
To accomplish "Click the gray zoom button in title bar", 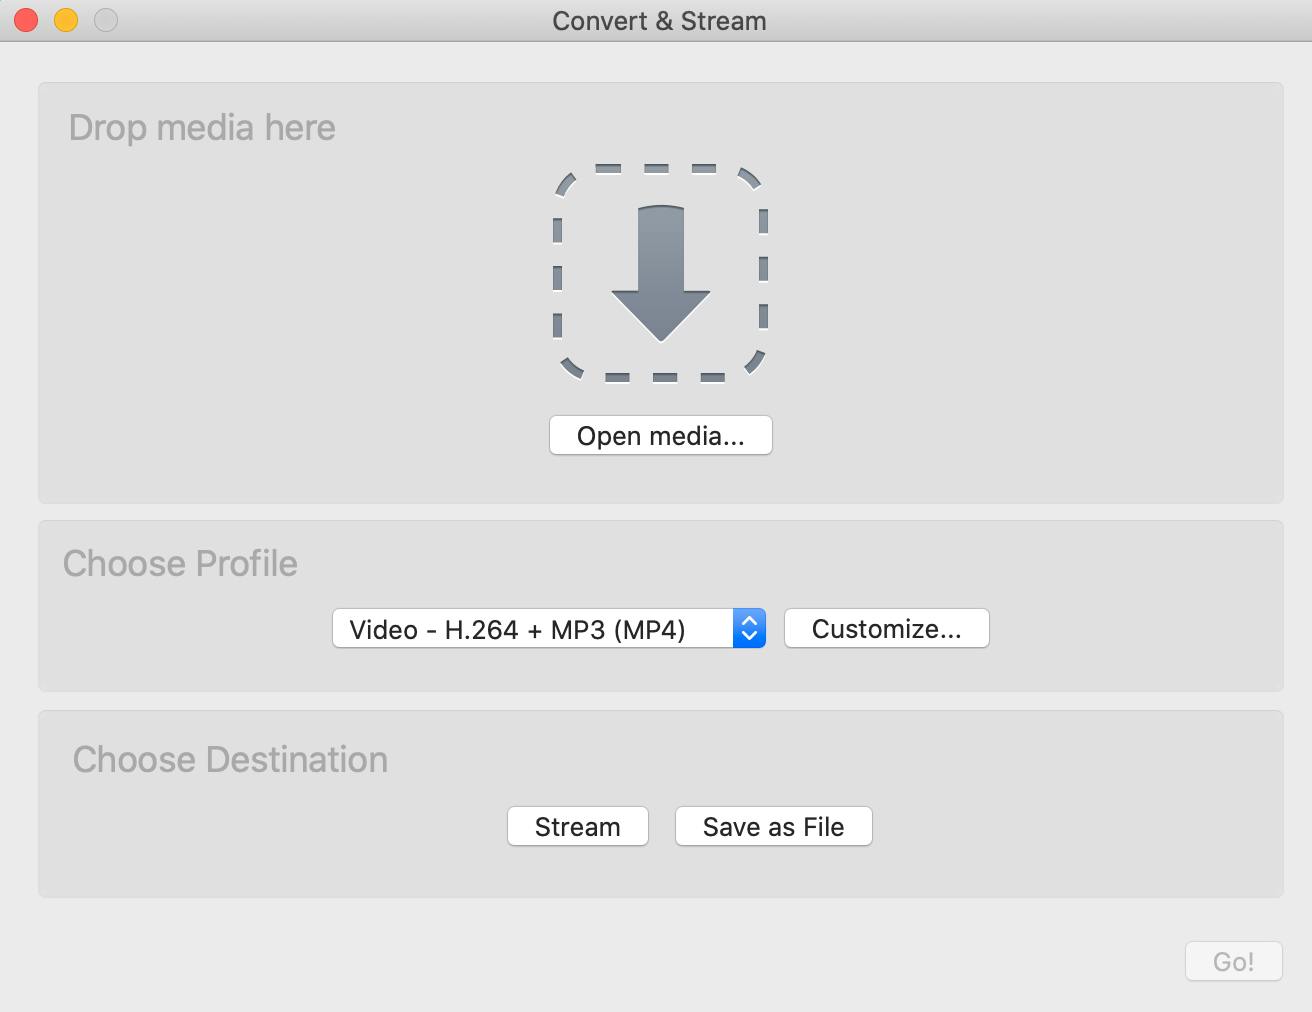I will [x=105, y=20].
